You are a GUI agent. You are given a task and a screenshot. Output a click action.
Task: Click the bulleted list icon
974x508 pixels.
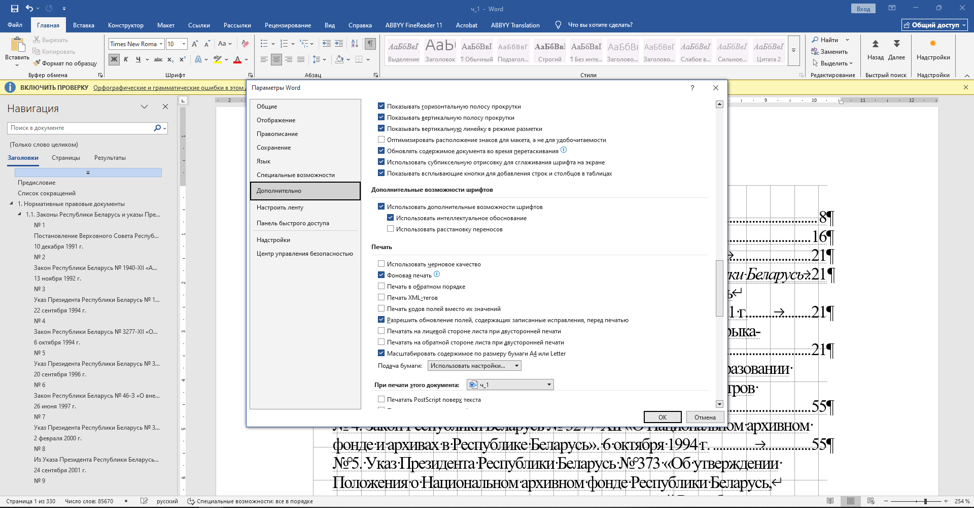point(264,43)
